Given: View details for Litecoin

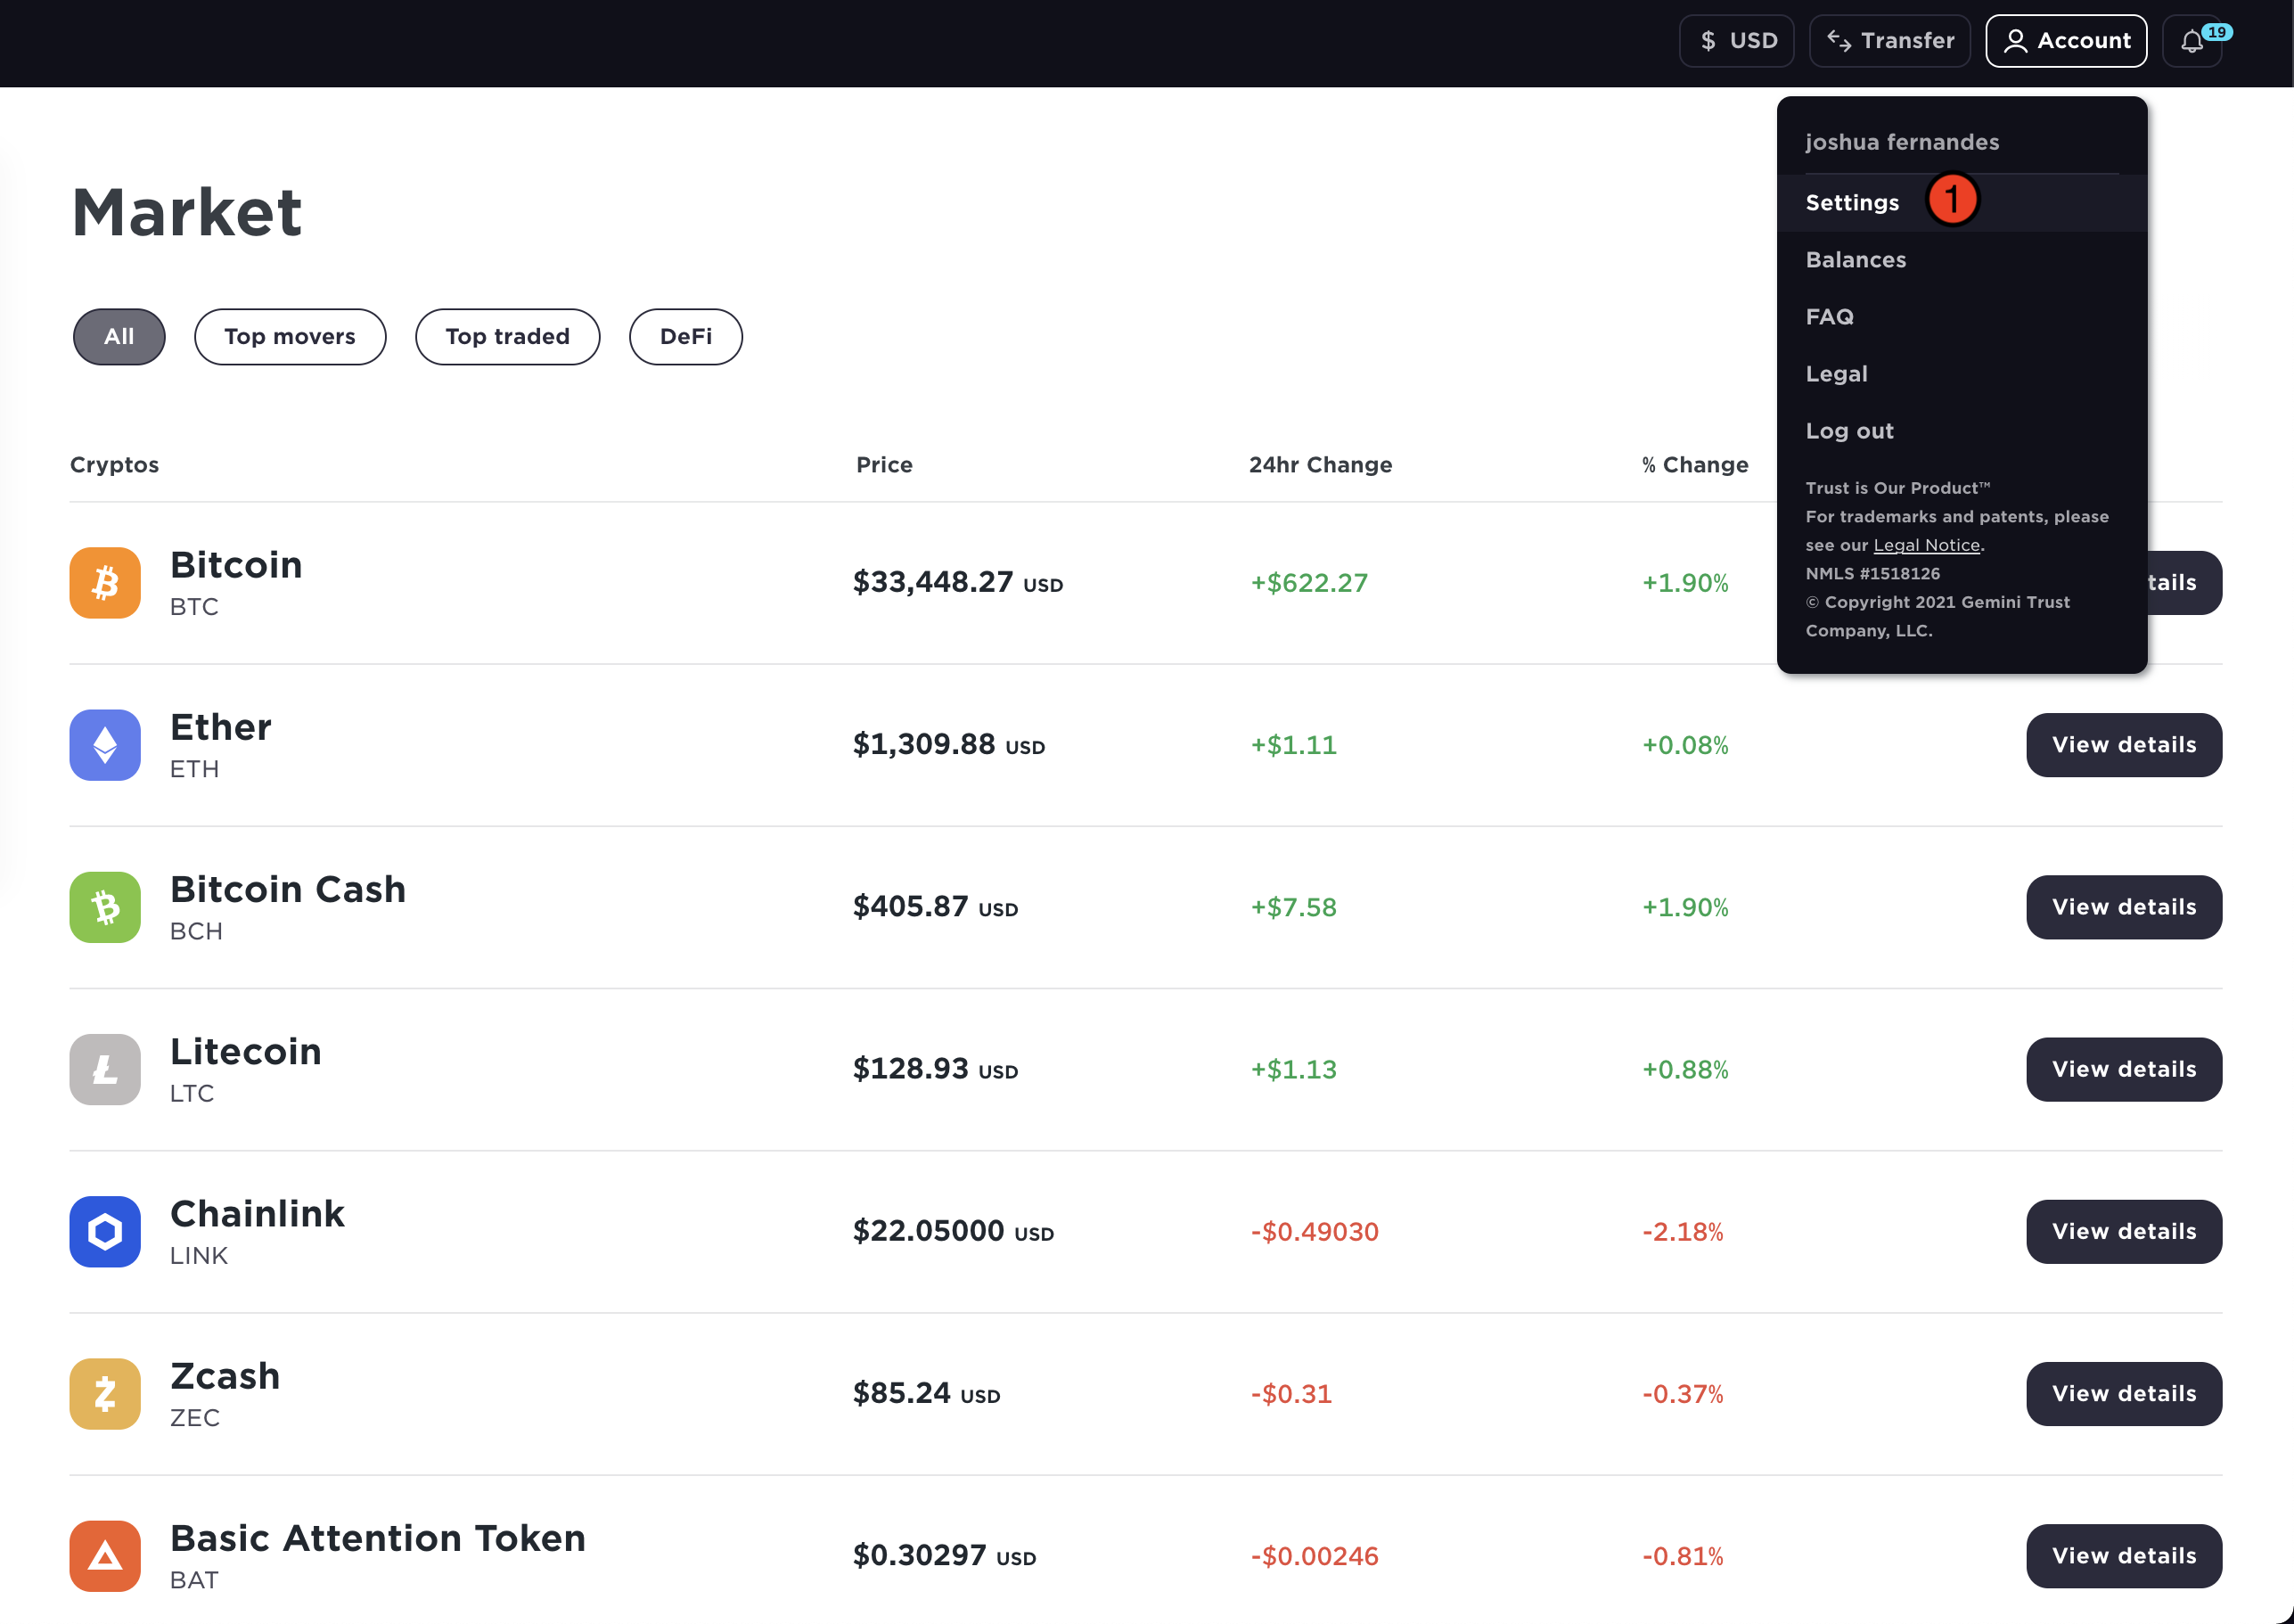Looking at the screenshot, I should 2124,1069.
